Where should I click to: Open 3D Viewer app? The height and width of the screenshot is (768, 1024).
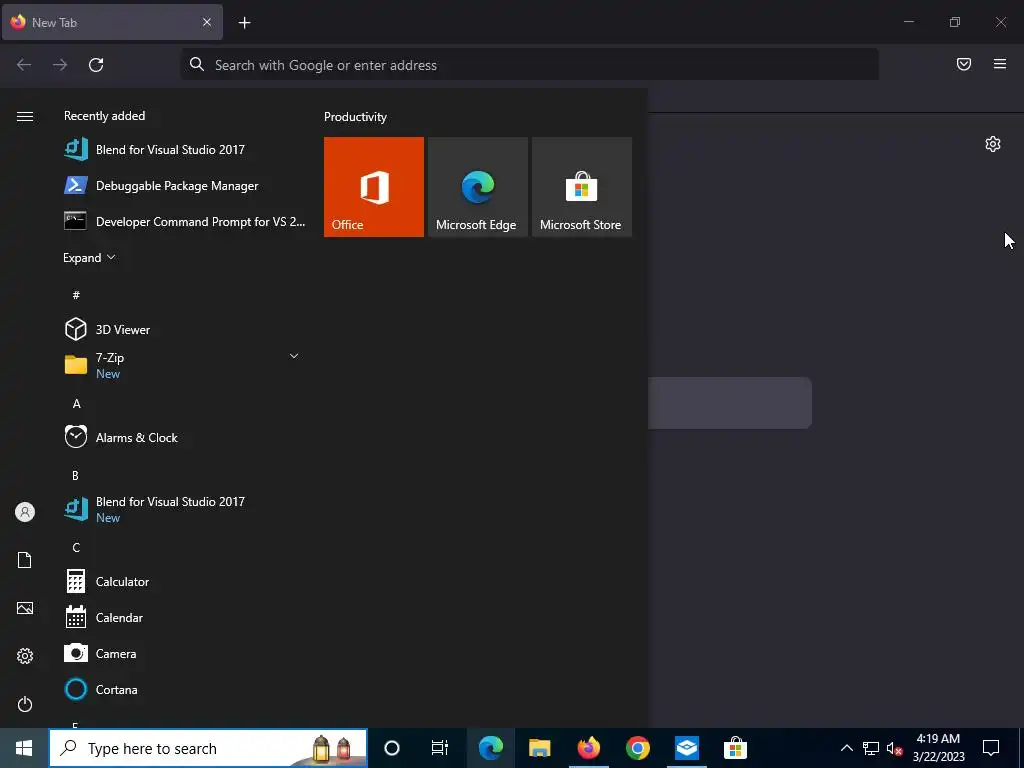[185, 329]
